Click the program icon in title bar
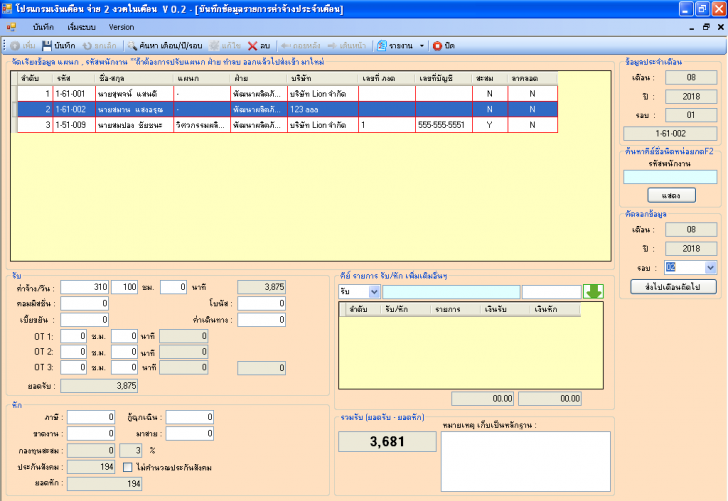 (7, 8)
